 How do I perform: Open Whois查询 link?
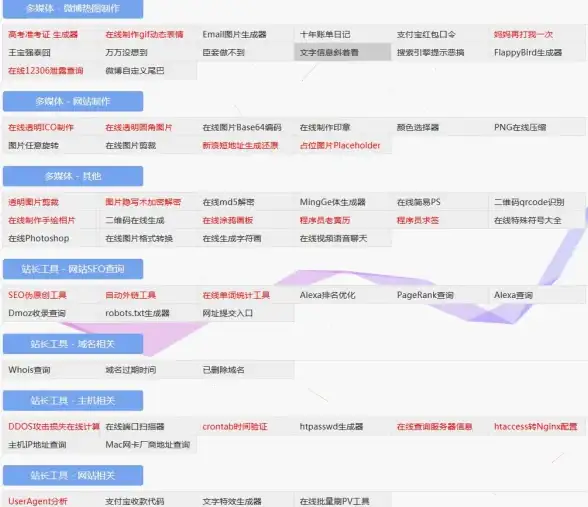(29, 370)
